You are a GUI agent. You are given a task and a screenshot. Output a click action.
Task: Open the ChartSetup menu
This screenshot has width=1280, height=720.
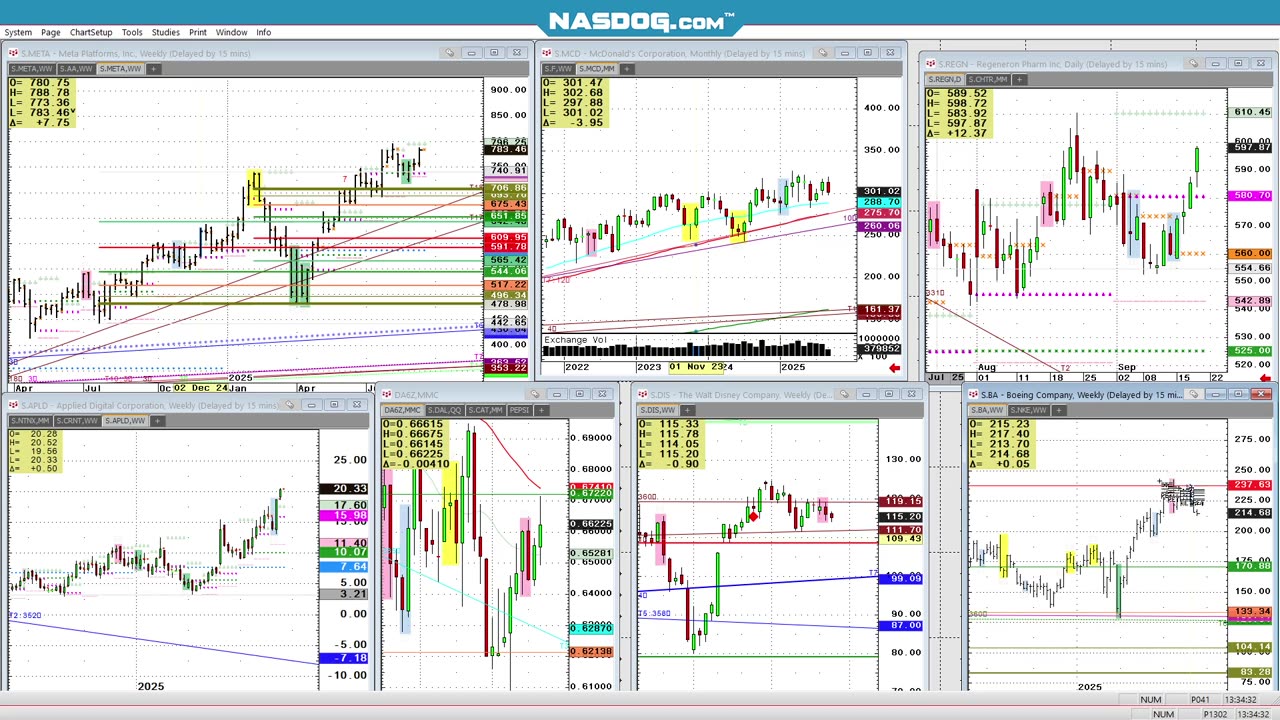coord(91,32)
